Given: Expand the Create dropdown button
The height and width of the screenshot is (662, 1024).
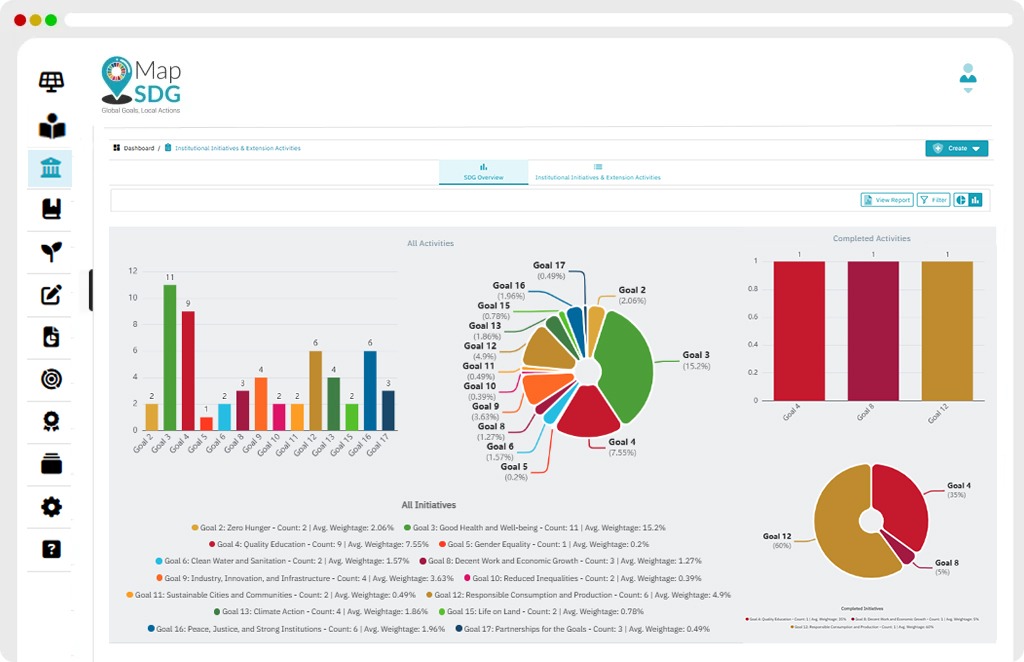Looking at the screenshot, I should tap(956, 148).
